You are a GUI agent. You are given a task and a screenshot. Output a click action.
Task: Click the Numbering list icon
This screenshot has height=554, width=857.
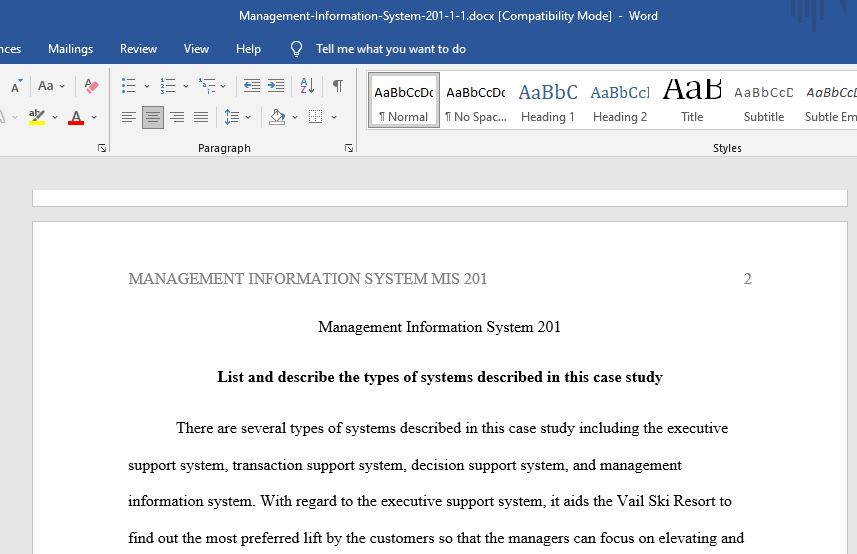coord(168,86)
